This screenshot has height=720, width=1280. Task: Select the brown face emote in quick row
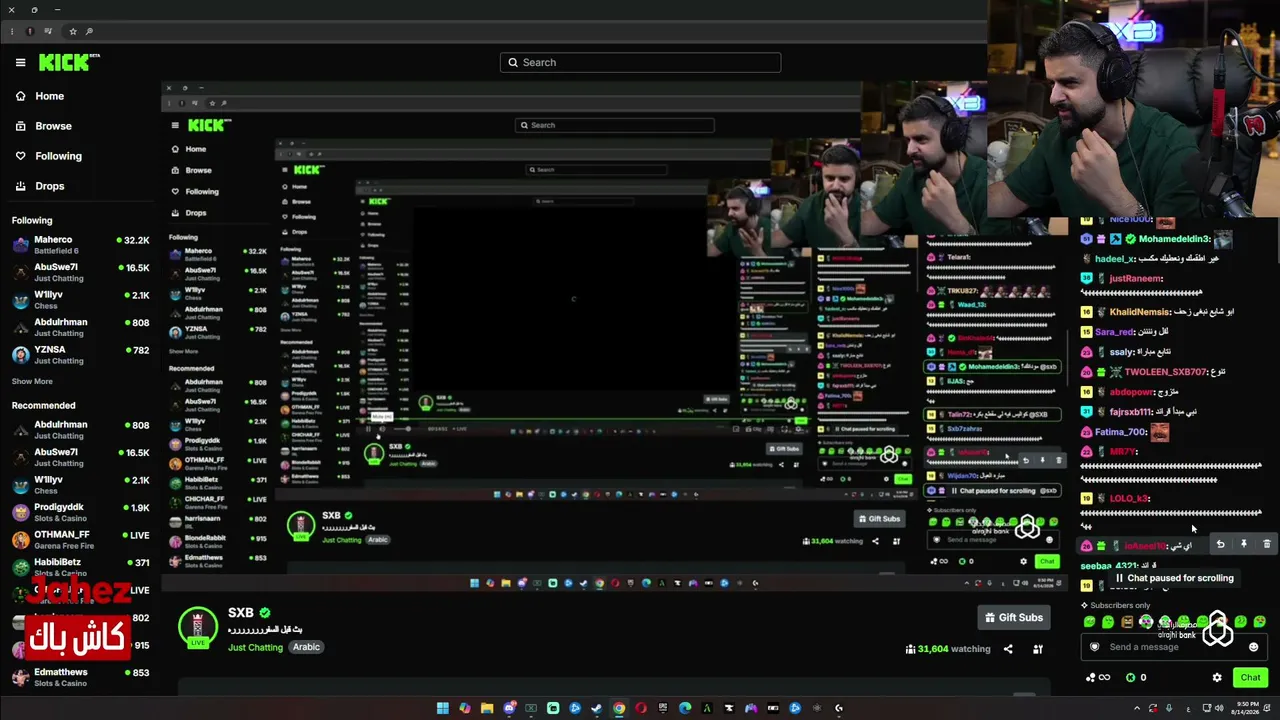pos(1127,622)
